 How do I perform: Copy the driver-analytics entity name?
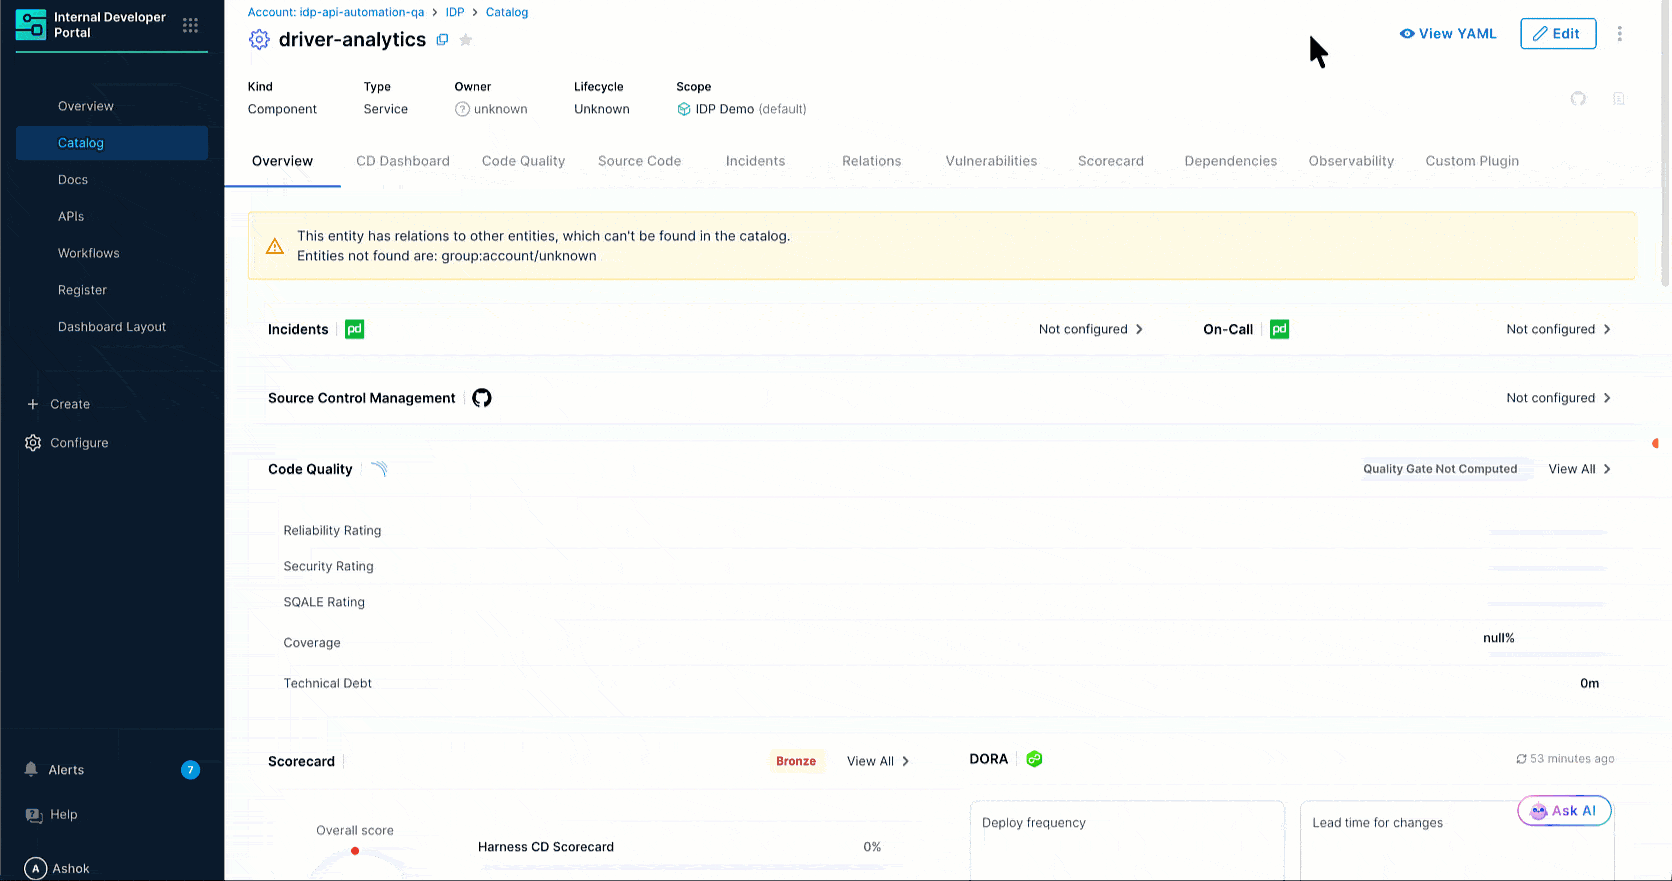(x=442, y=40)
